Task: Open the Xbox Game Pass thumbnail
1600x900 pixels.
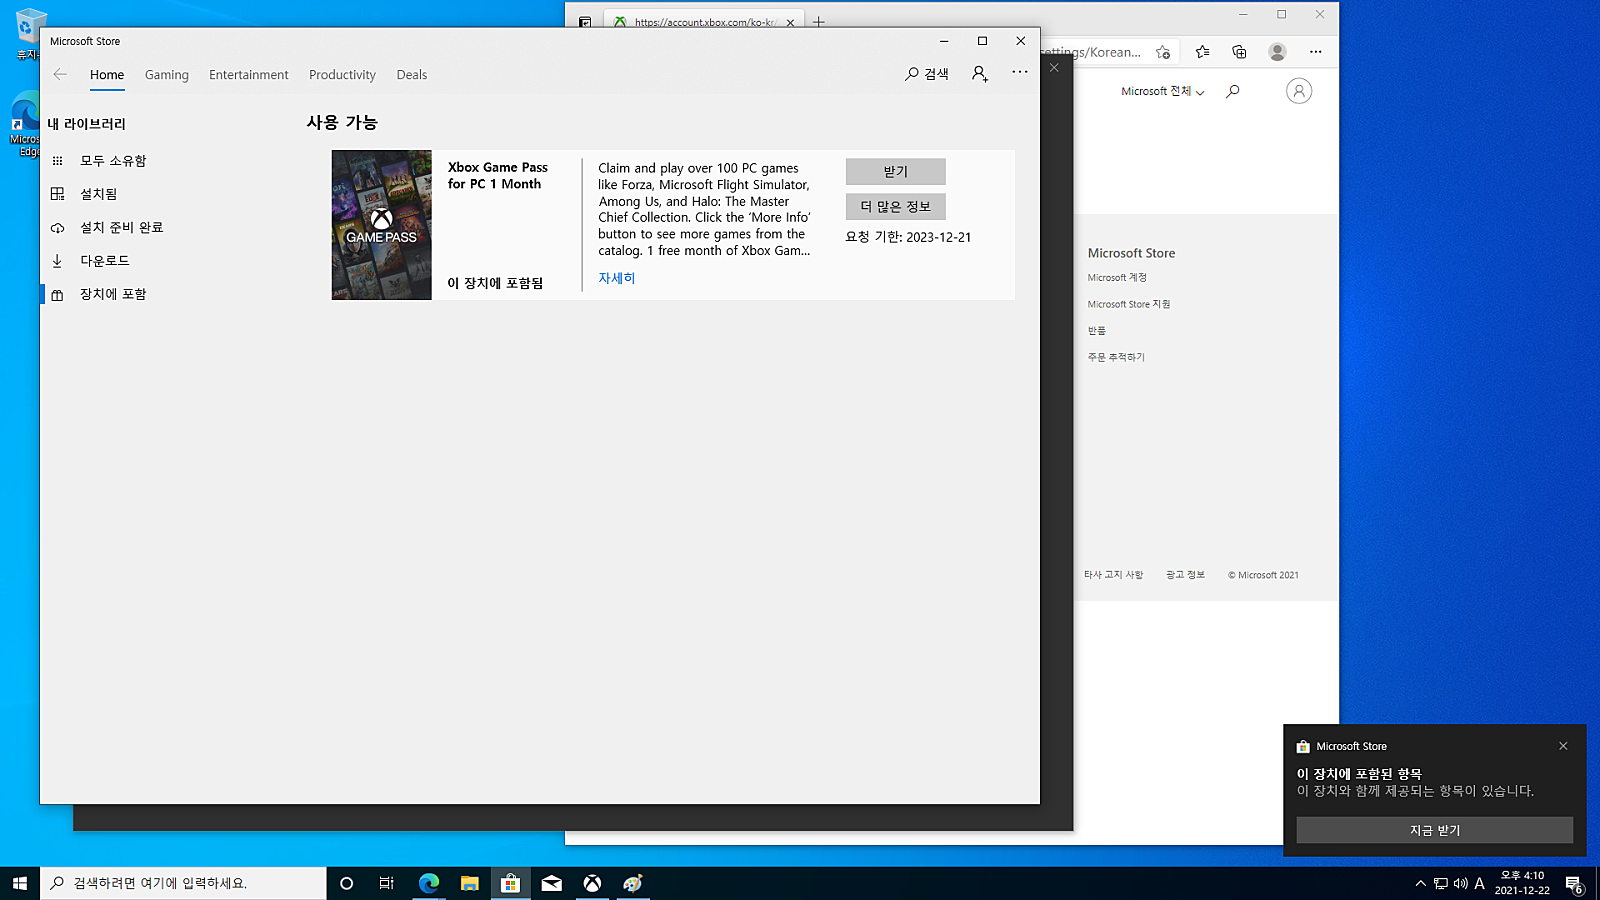Action: (382, 225)
